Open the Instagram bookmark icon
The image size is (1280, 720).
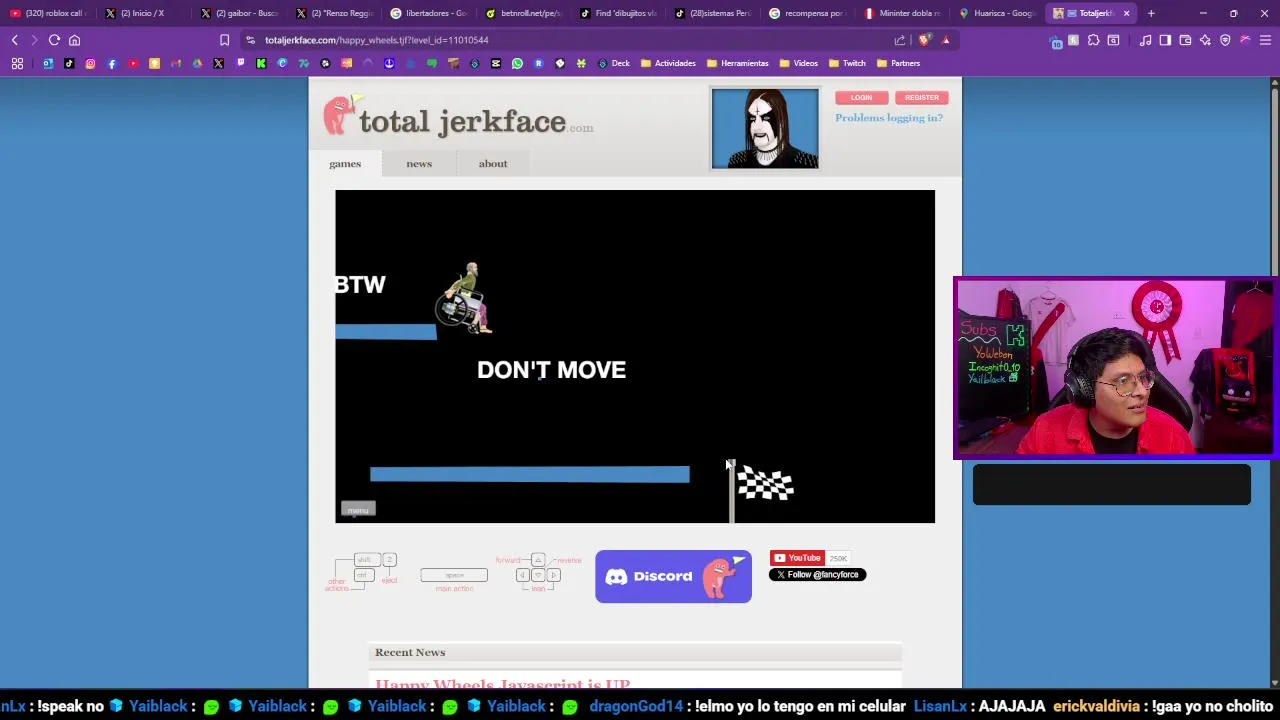point(90,63)
